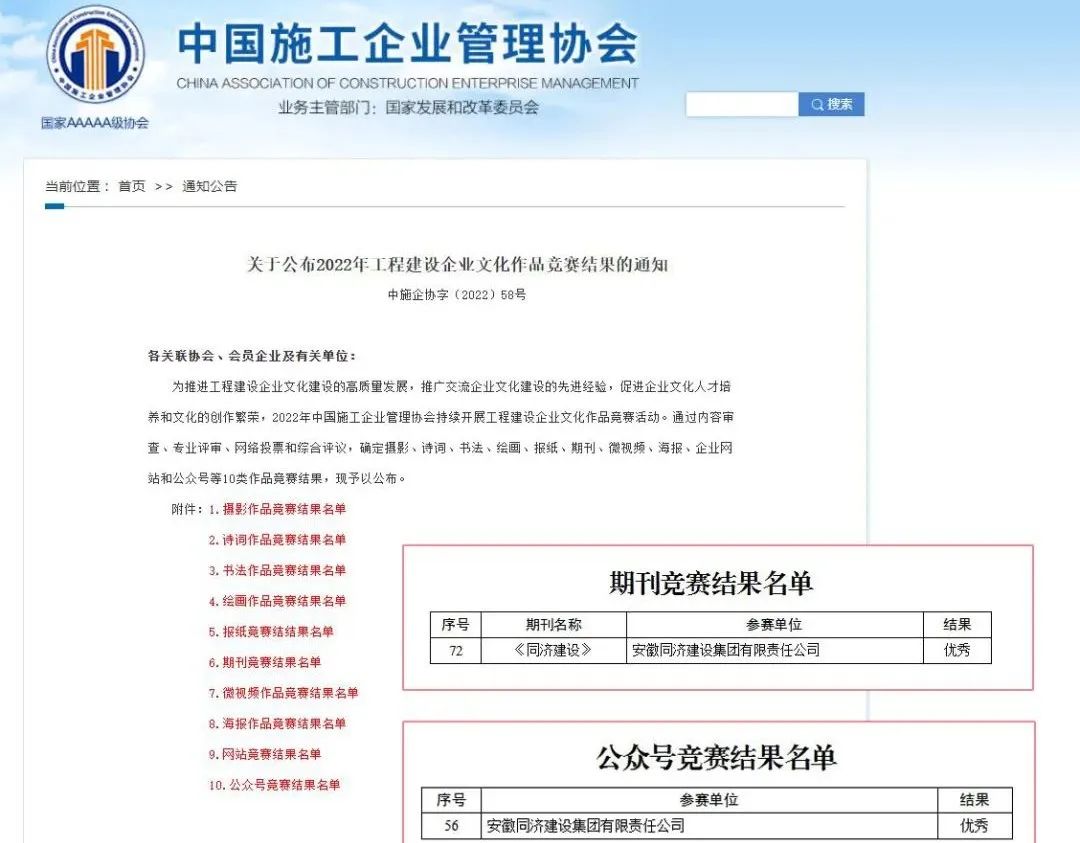Click the notice headline about 2022 竞赛结果
The image size is (1080, 843).
pos(456,265)
